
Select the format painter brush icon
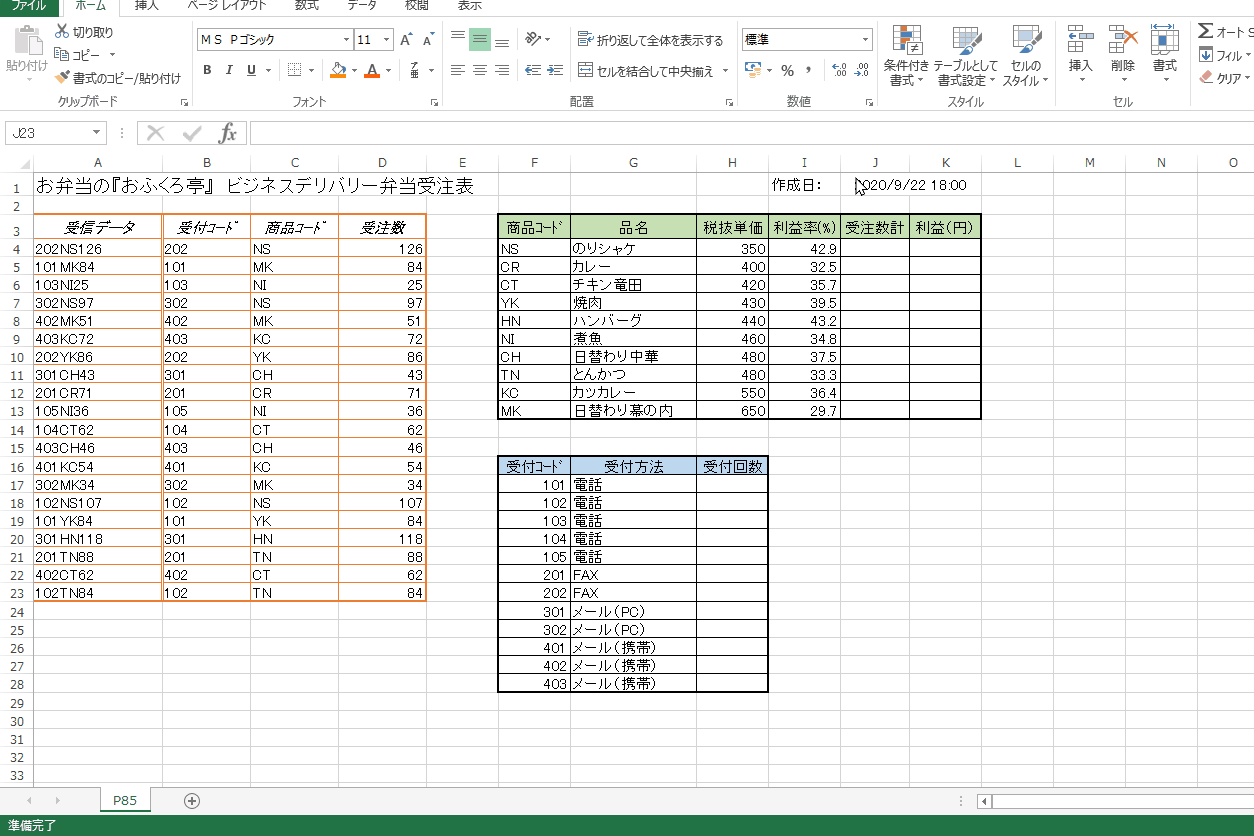pyautogui.click(x=62, y=77)
